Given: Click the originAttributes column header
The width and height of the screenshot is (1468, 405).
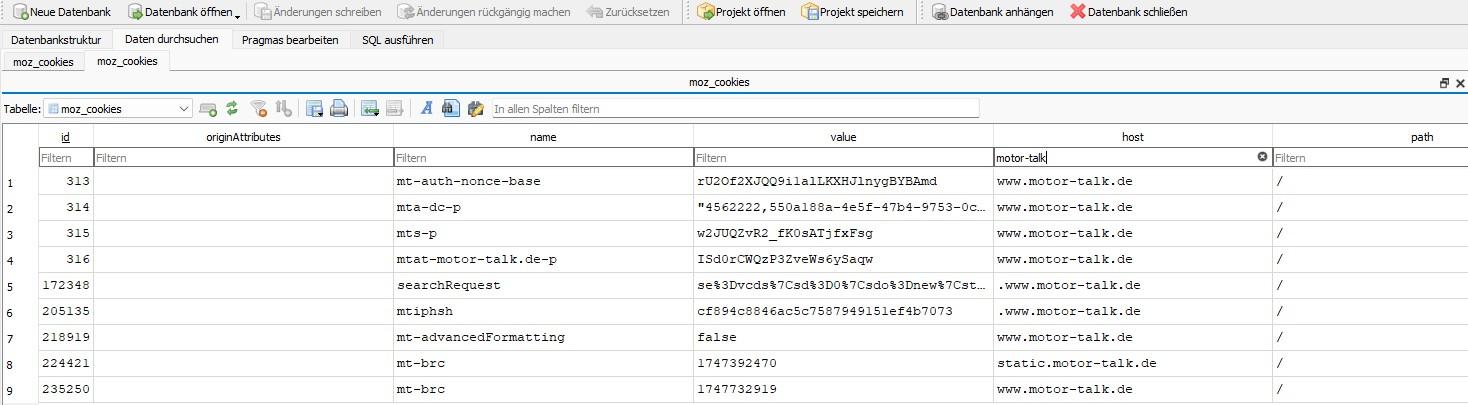Looking at the screenshot, I should [x=243, y=136].
